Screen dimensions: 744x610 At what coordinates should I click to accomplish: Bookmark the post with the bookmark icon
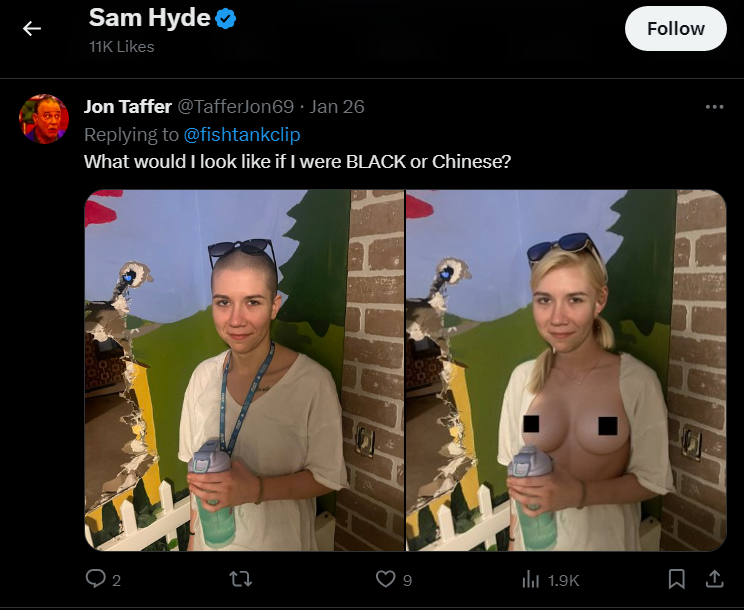click(676, 579)
